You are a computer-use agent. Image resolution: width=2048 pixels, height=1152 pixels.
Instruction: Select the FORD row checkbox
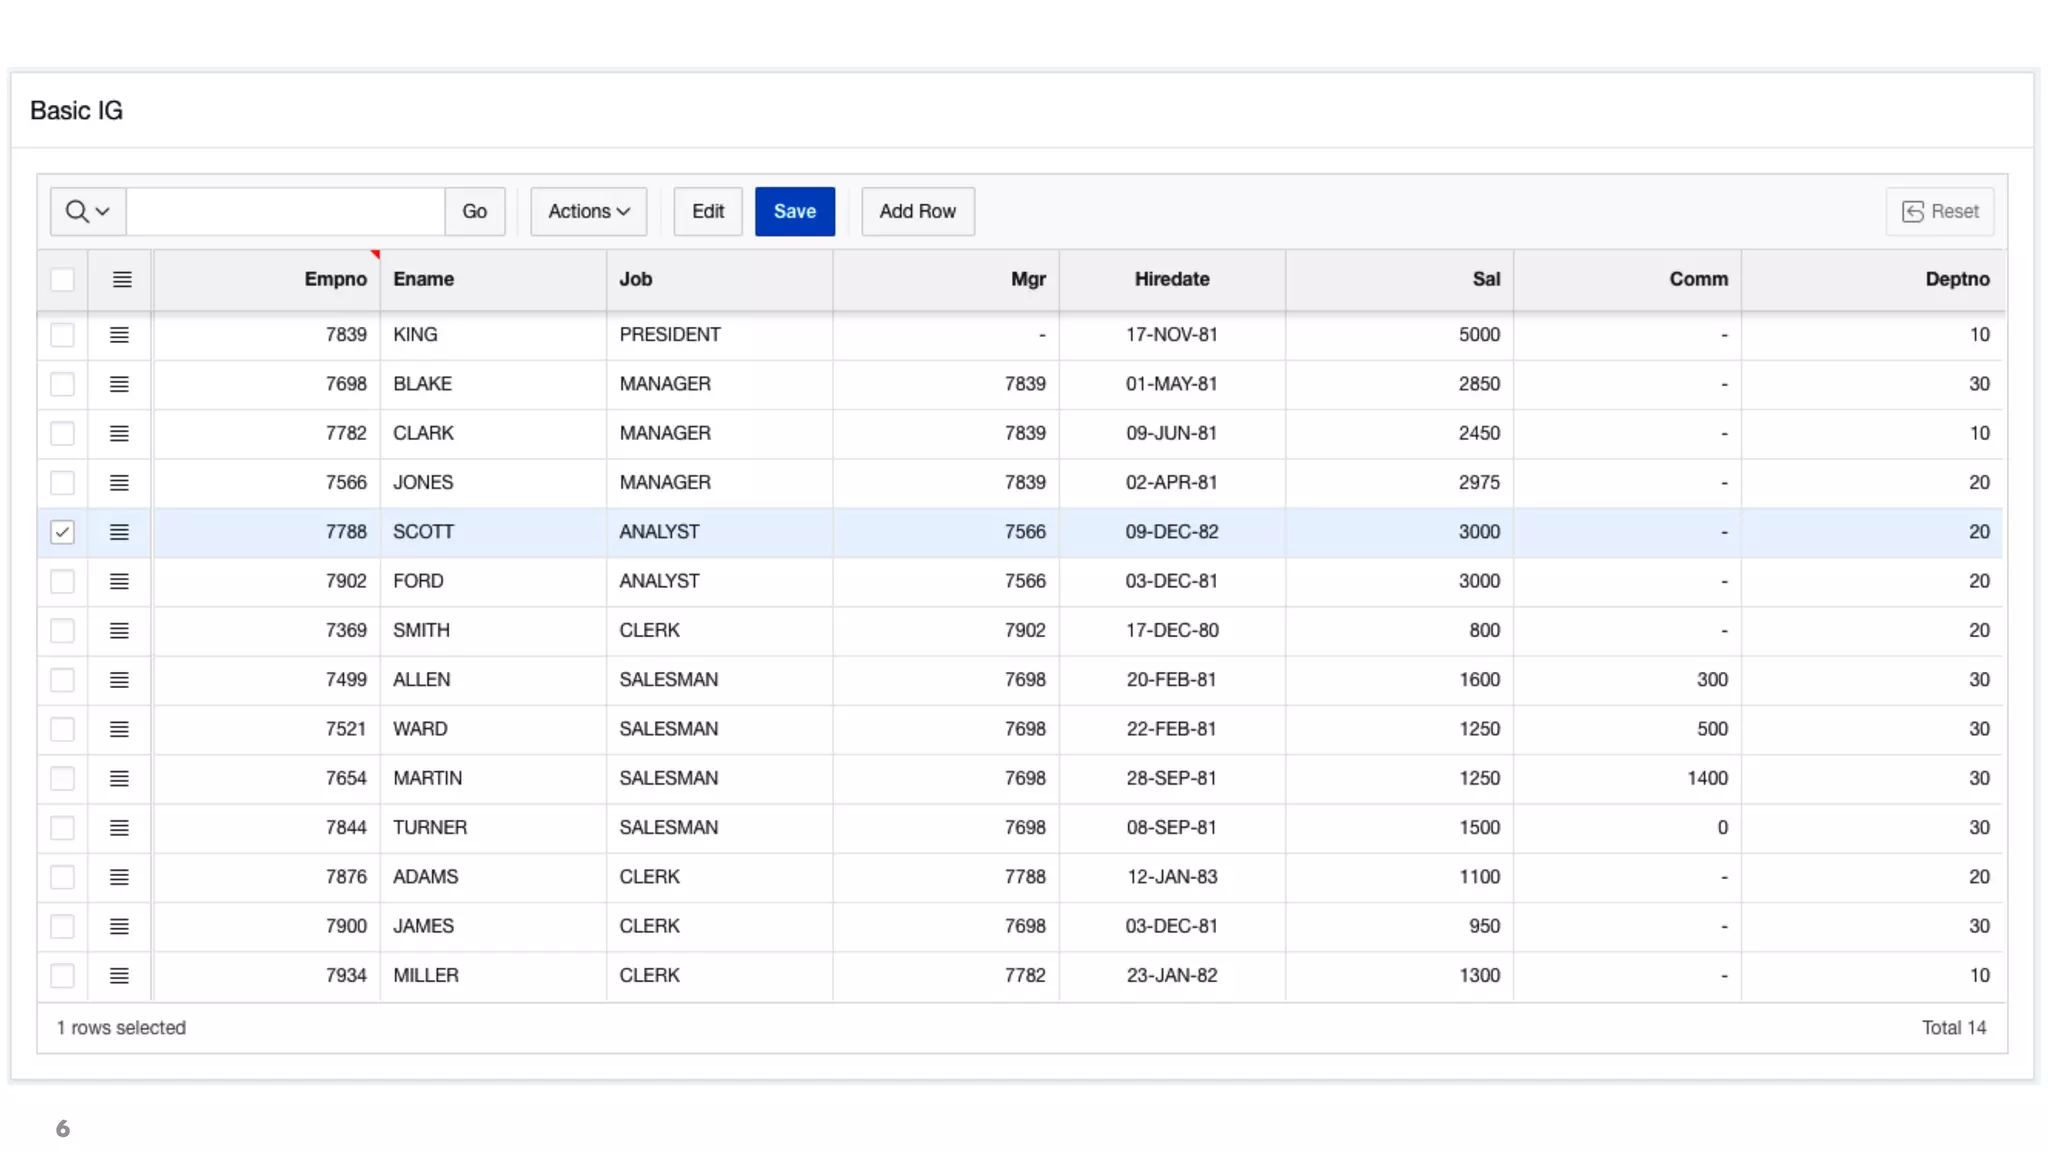62,581
